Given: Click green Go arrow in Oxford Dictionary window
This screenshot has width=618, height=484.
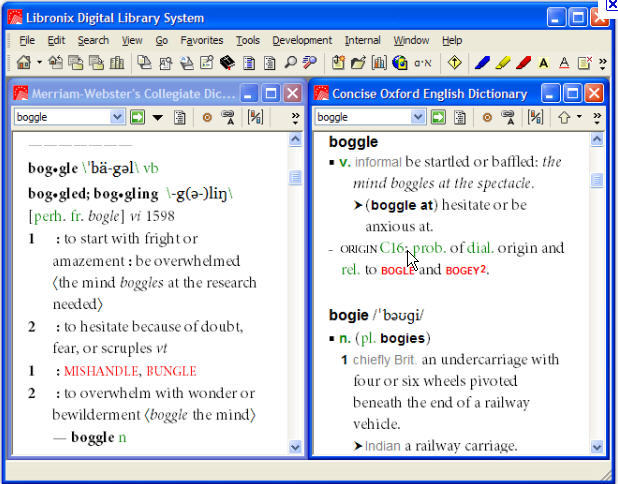Looking at the screenshot, I should pos(438,117).
